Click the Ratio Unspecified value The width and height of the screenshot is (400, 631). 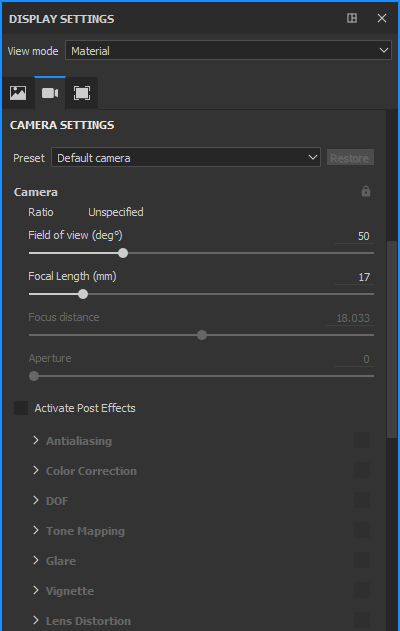click(116, 212)
